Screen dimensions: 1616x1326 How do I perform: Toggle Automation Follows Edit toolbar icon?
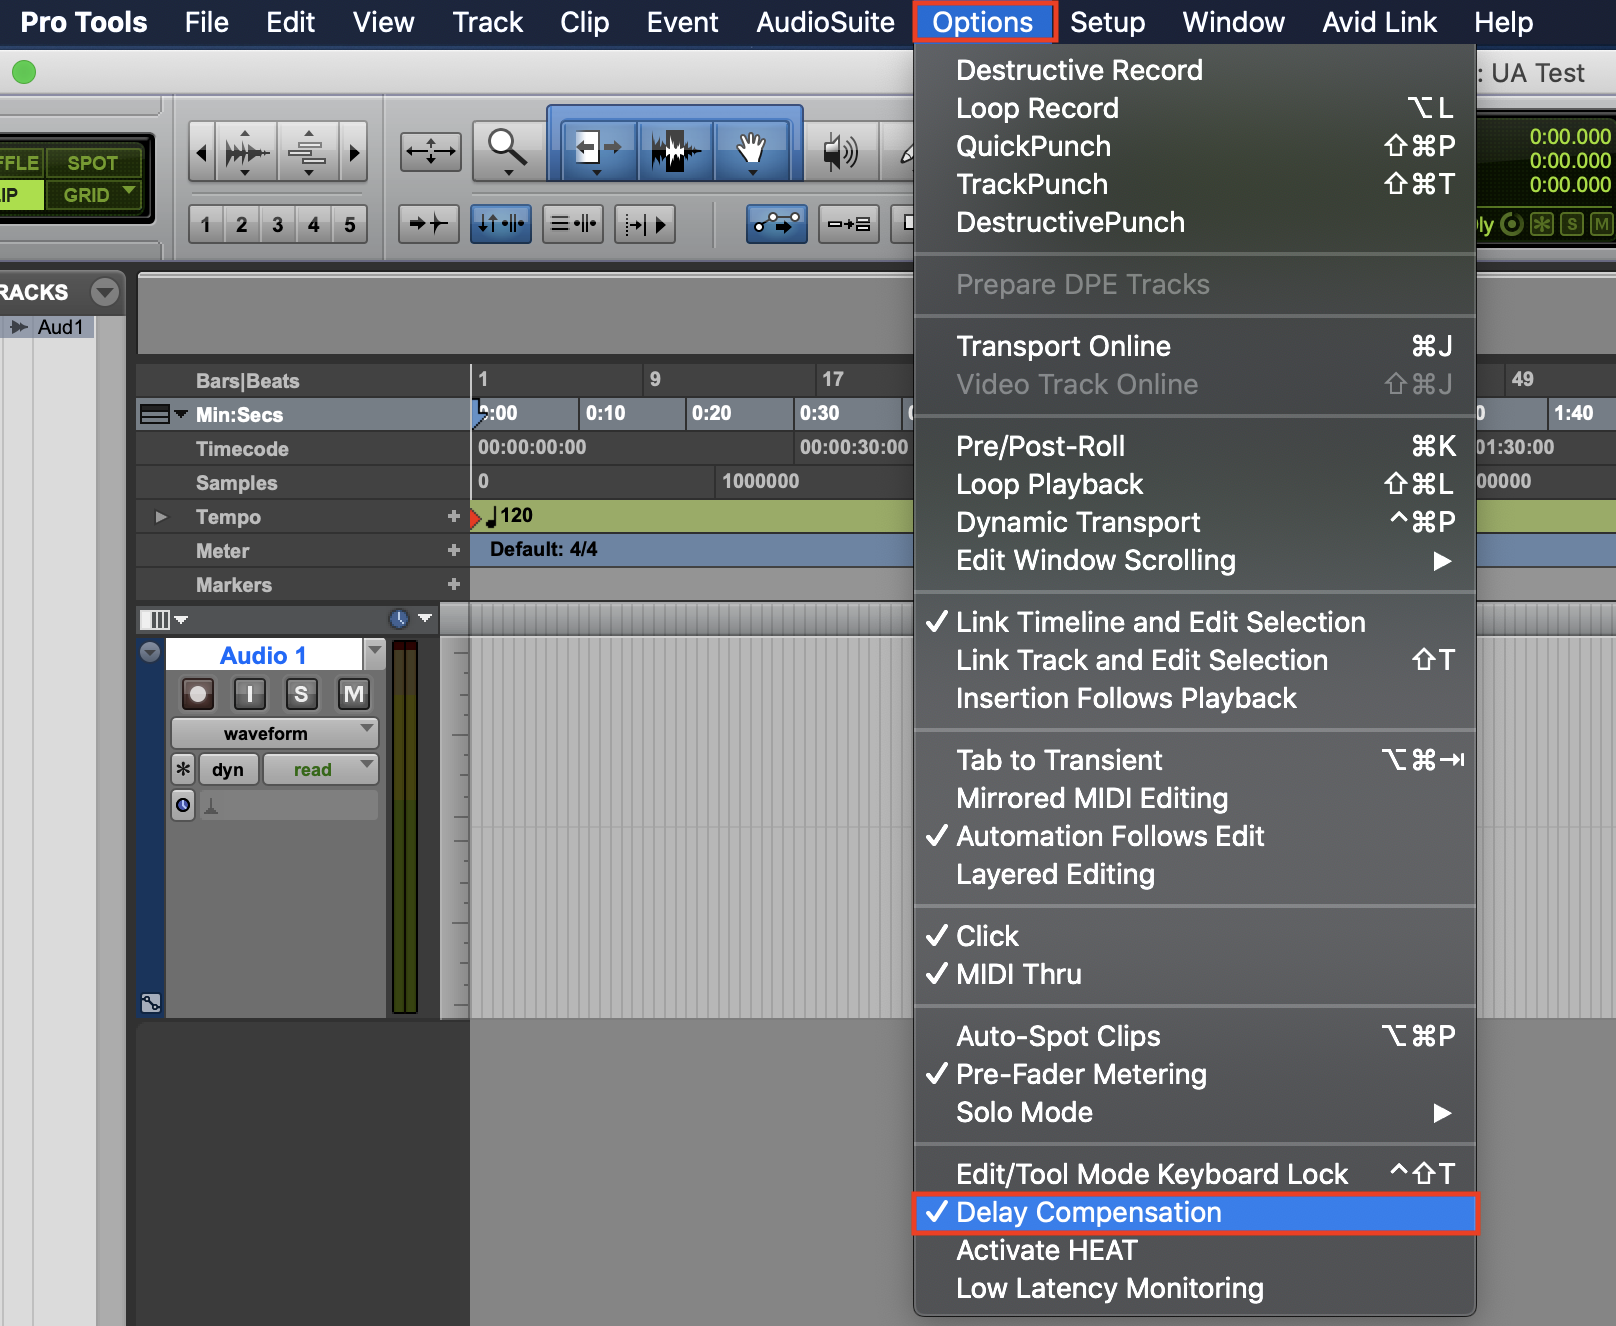[777, 224]
